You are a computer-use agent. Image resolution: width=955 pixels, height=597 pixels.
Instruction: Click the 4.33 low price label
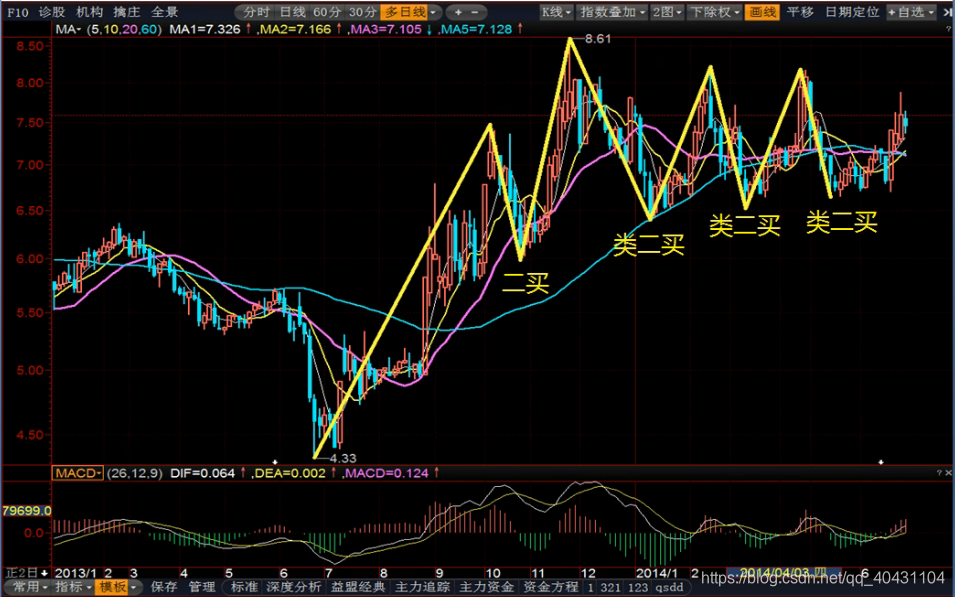click(343, 457)
